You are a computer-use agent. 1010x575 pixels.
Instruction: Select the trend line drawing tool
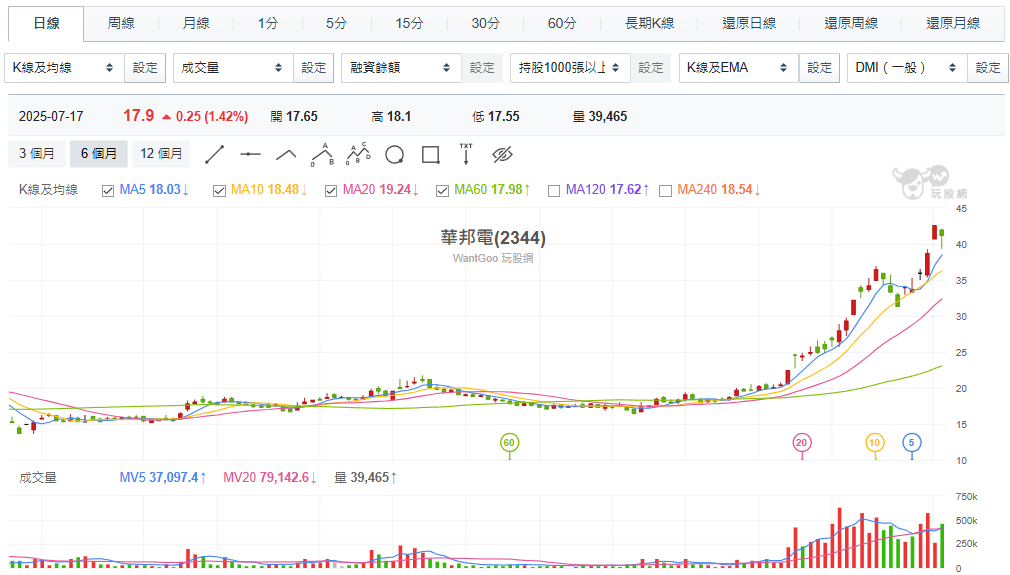point(214,154)
